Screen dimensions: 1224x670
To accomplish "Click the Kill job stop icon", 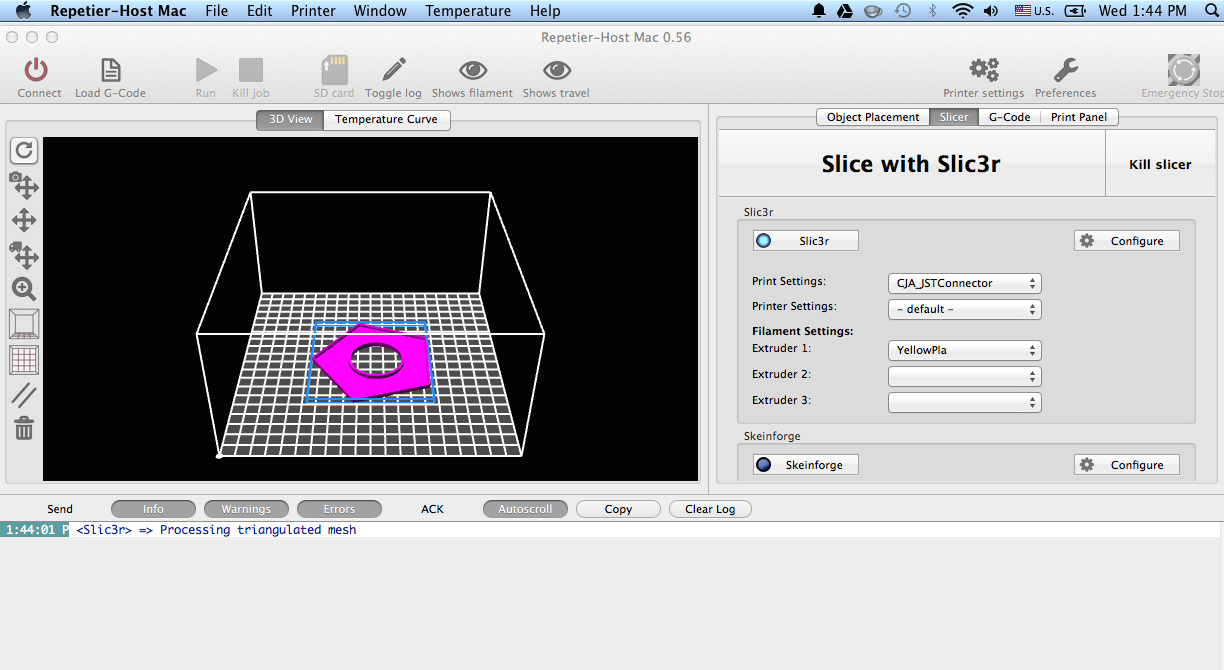I will (x=250, y=70).
